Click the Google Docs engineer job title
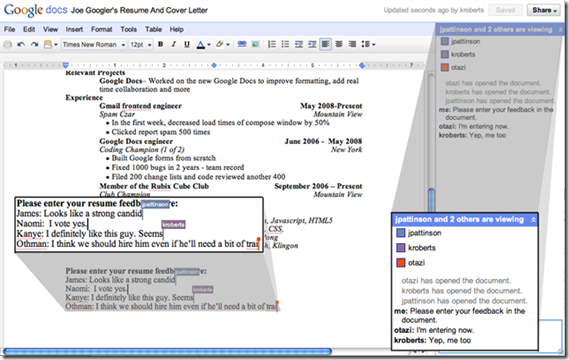Viewport: 569px width, 360px height. [x=136, y=141]
